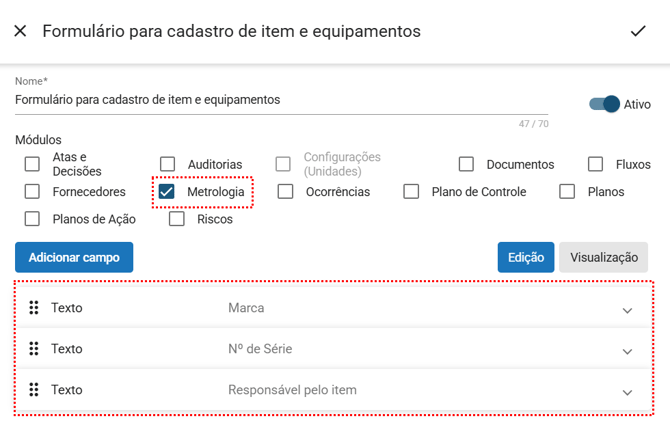
Task: Uncheck the Metrologia checkbox
Action: (x=167, y=191)
